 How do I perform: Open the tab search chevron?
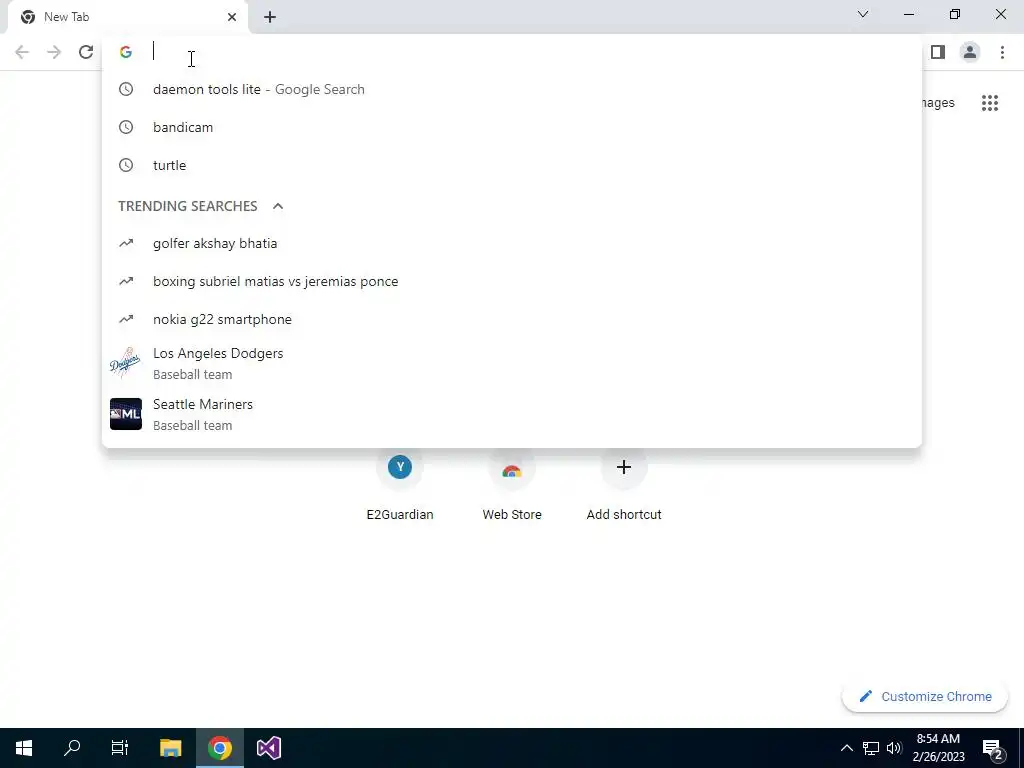point(863,14)
